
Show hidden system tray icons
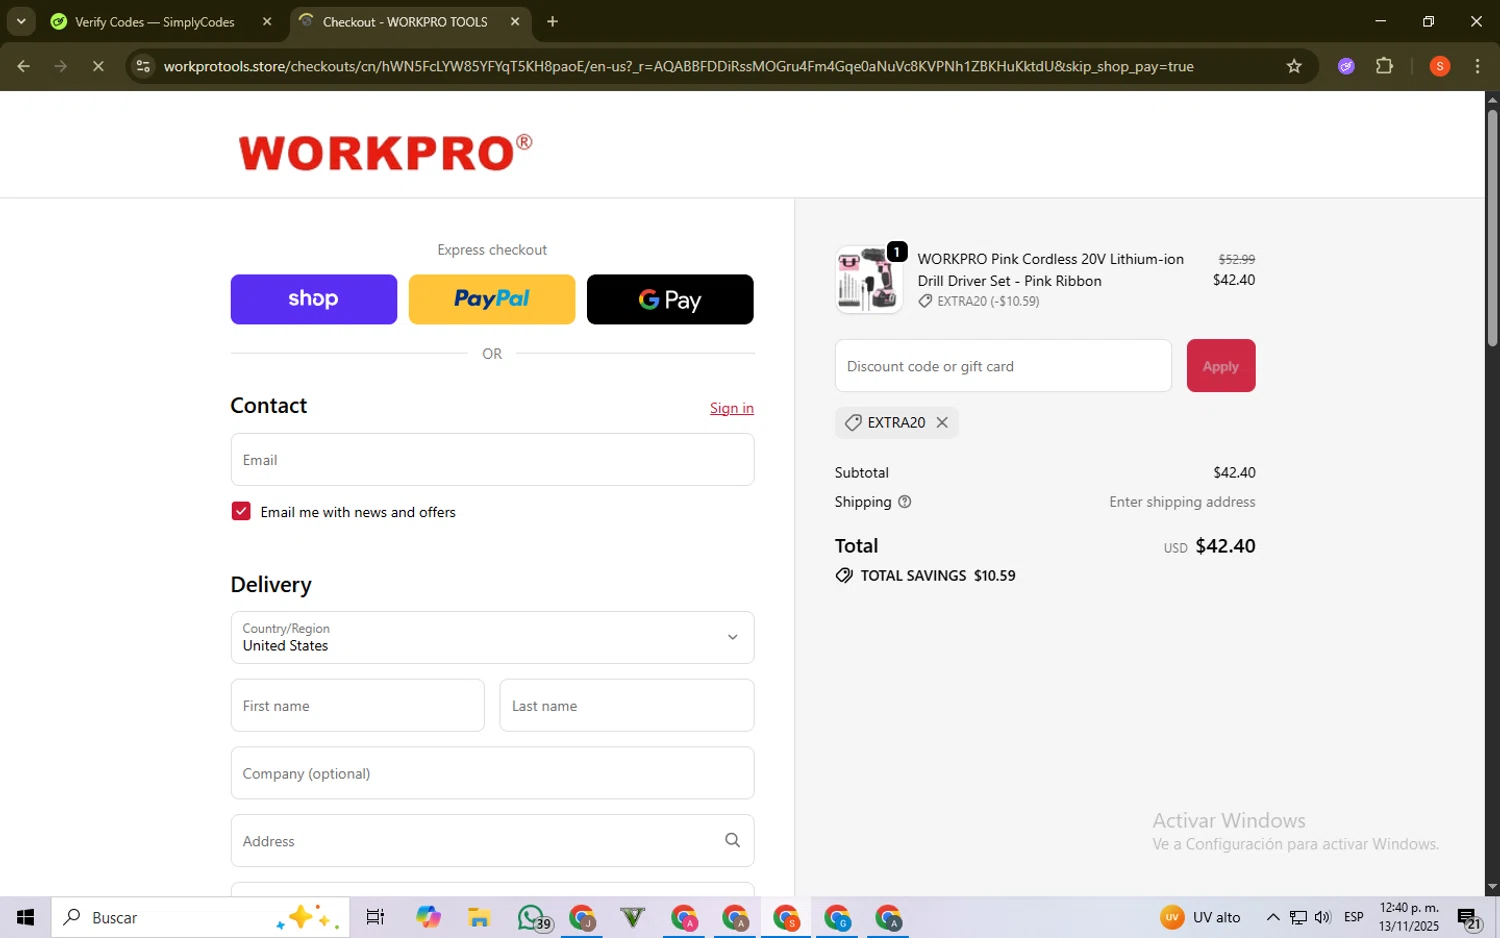click(x=1272, y=917)
